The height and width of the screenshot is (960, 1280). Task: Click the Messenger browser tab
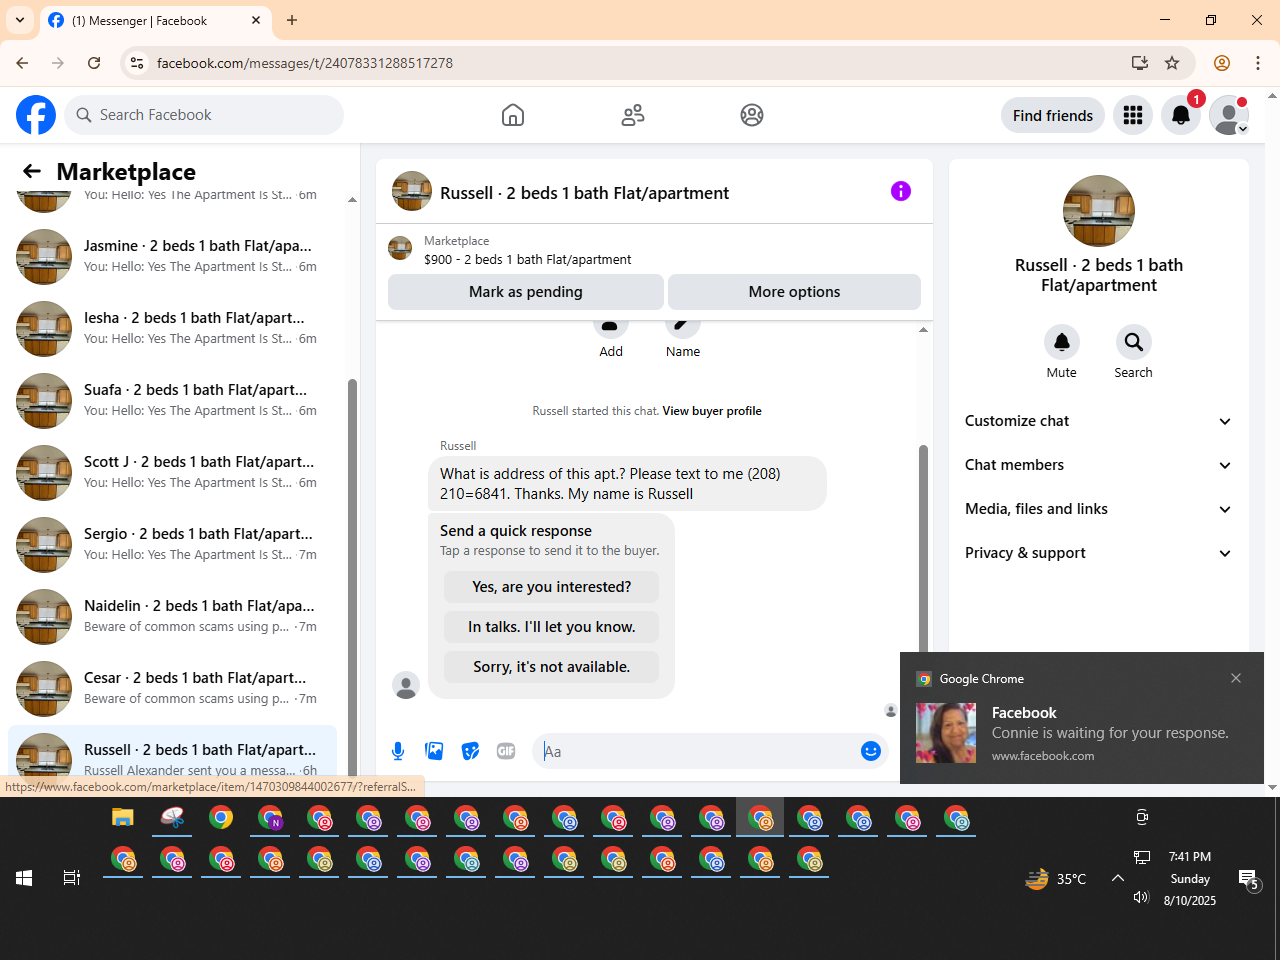pyautogui.click(x=155, y=20)
